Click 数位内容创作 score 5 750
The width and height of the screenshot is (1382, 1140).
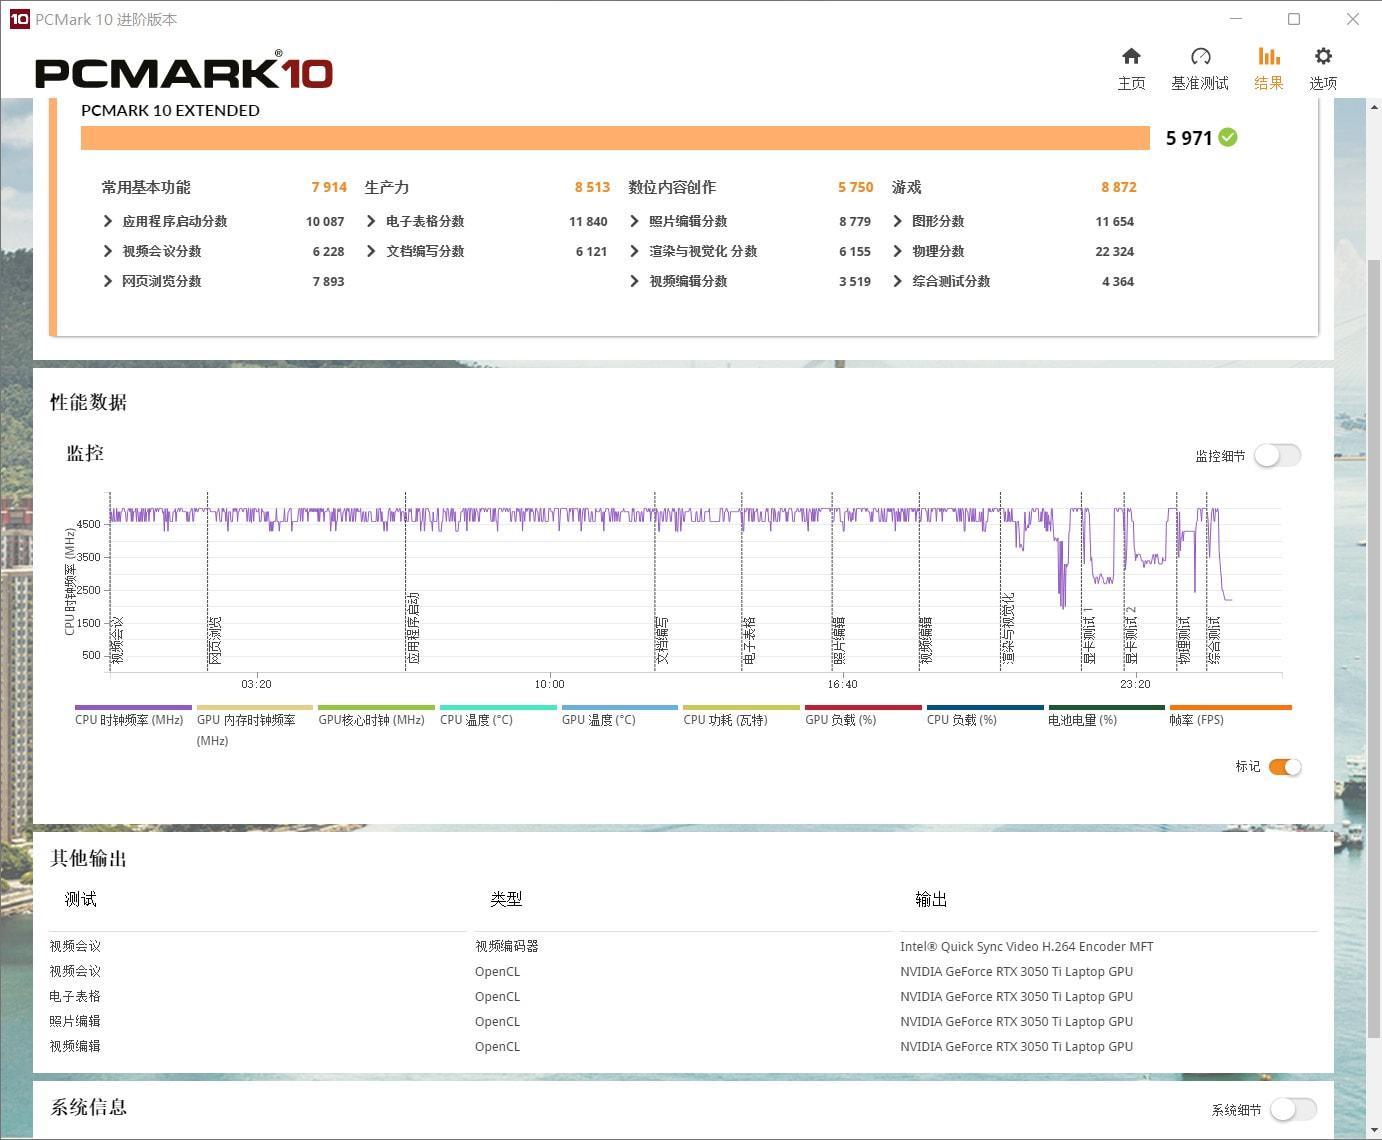pyautogui.click(x=856, y=187)
